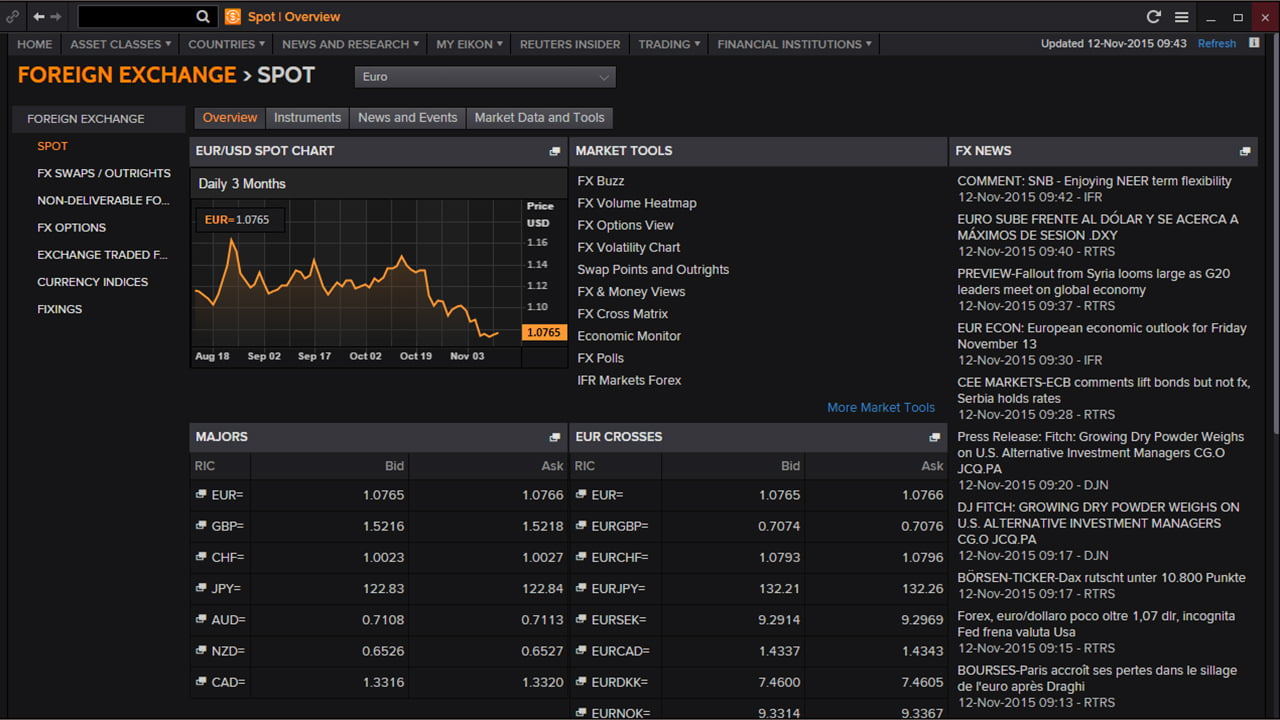Open the Euro currency dropdown
This screenshot has width=1280, height=720.
click(485, 77)
